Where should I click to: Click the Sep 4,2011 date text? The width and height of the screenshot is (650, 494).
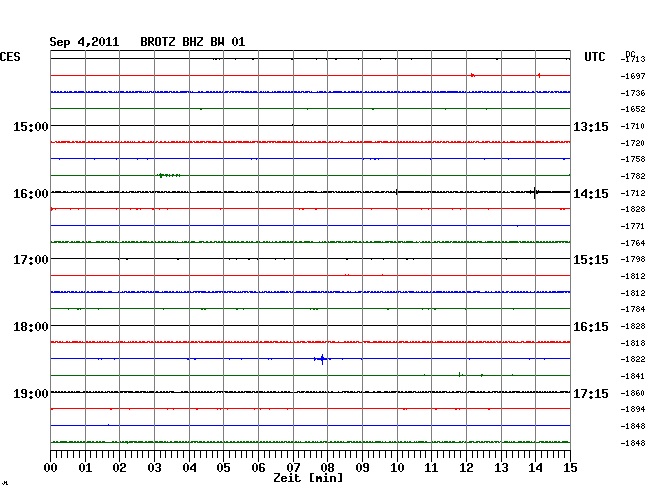pos(85,42)
